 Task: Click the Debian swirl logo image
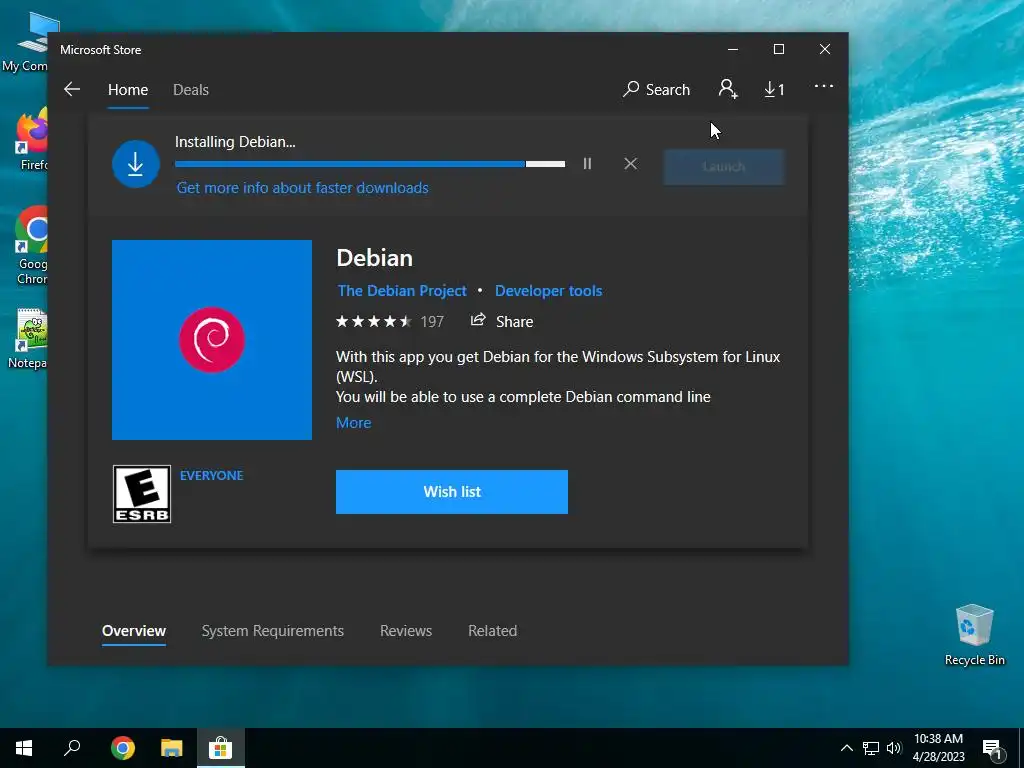point(212,340)
